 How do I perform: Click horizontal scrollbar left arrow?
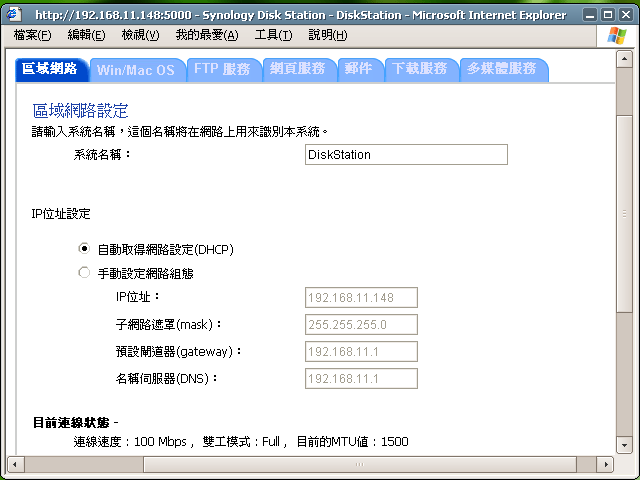pos(16,464)
